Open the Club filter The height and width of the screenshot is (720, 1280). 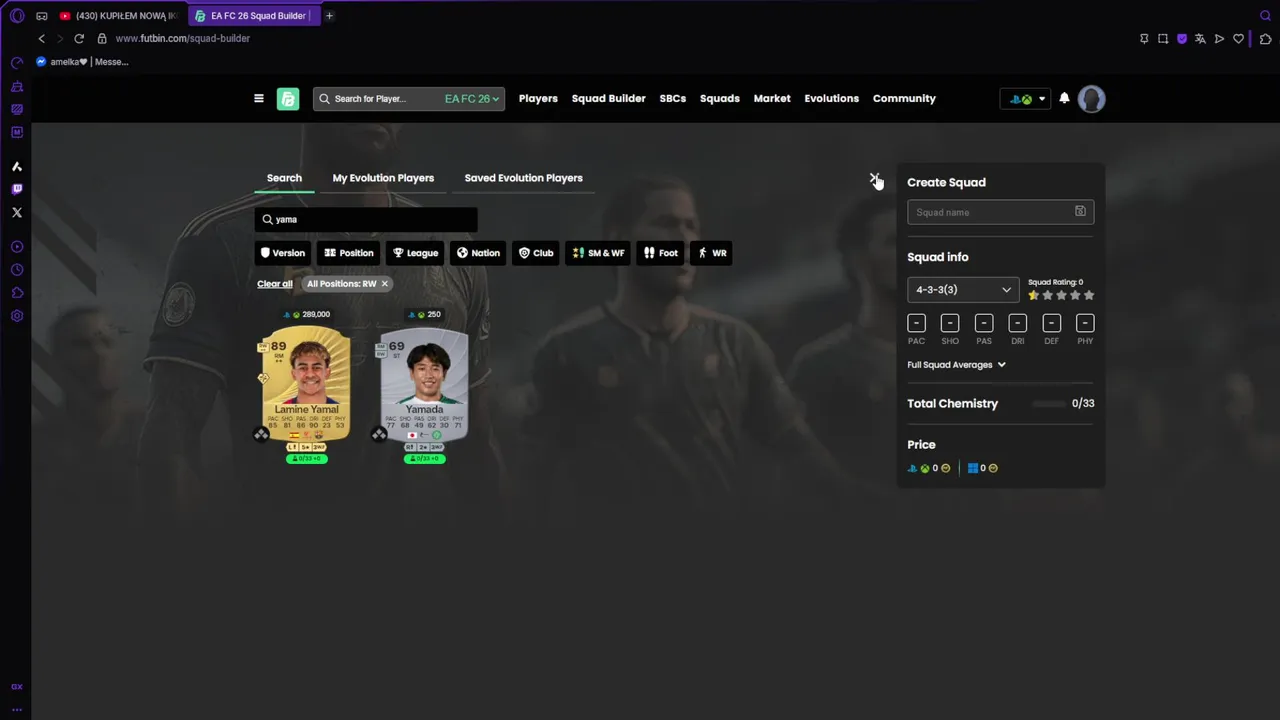[536, 253]
